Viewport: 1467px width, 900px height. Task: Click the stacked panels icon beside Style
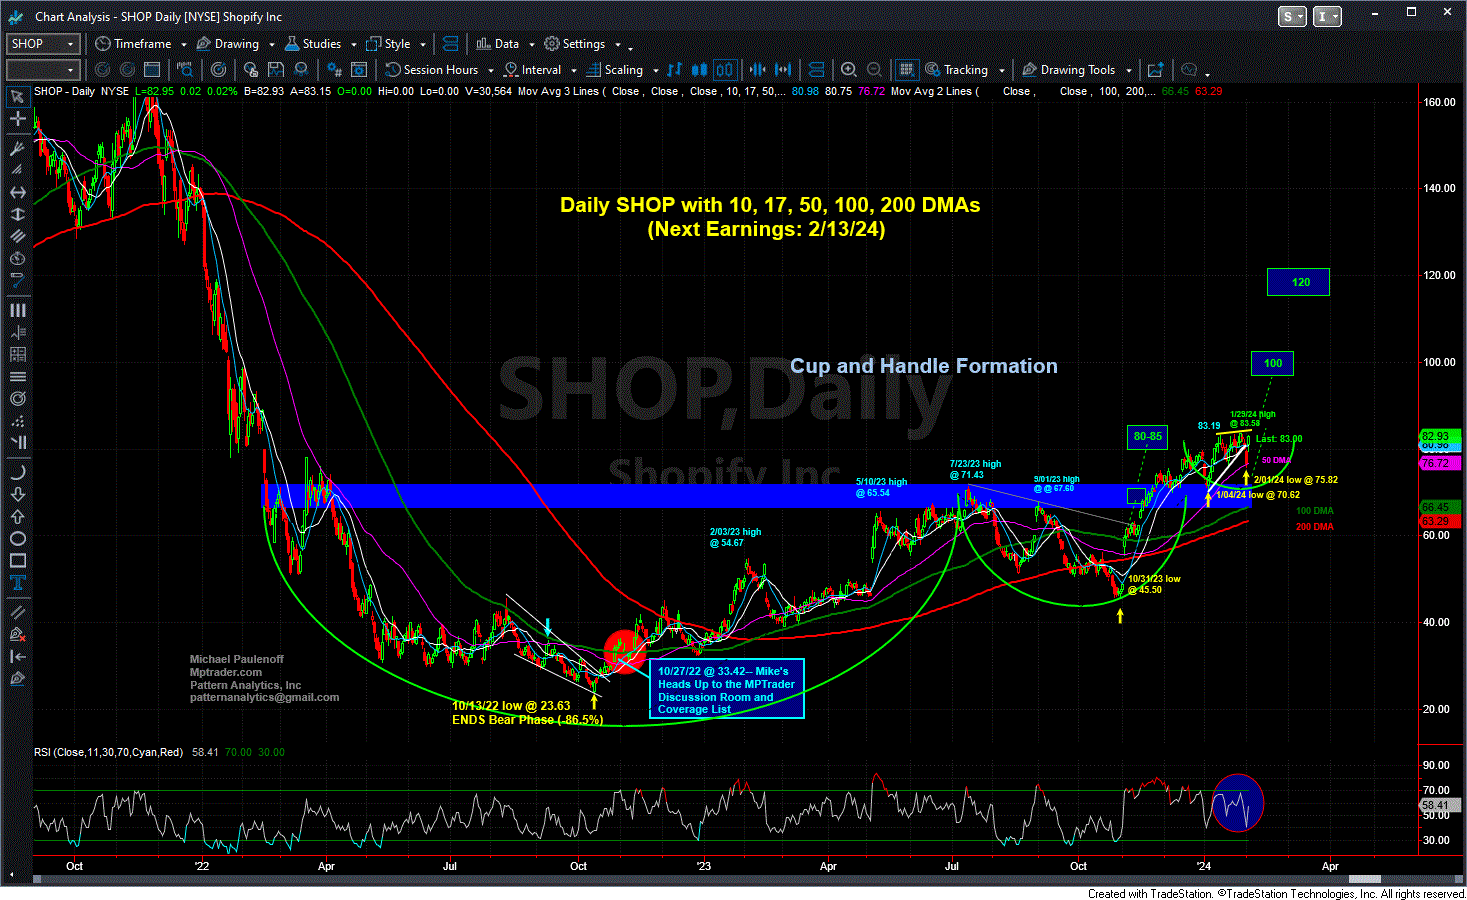coord(450,44)
